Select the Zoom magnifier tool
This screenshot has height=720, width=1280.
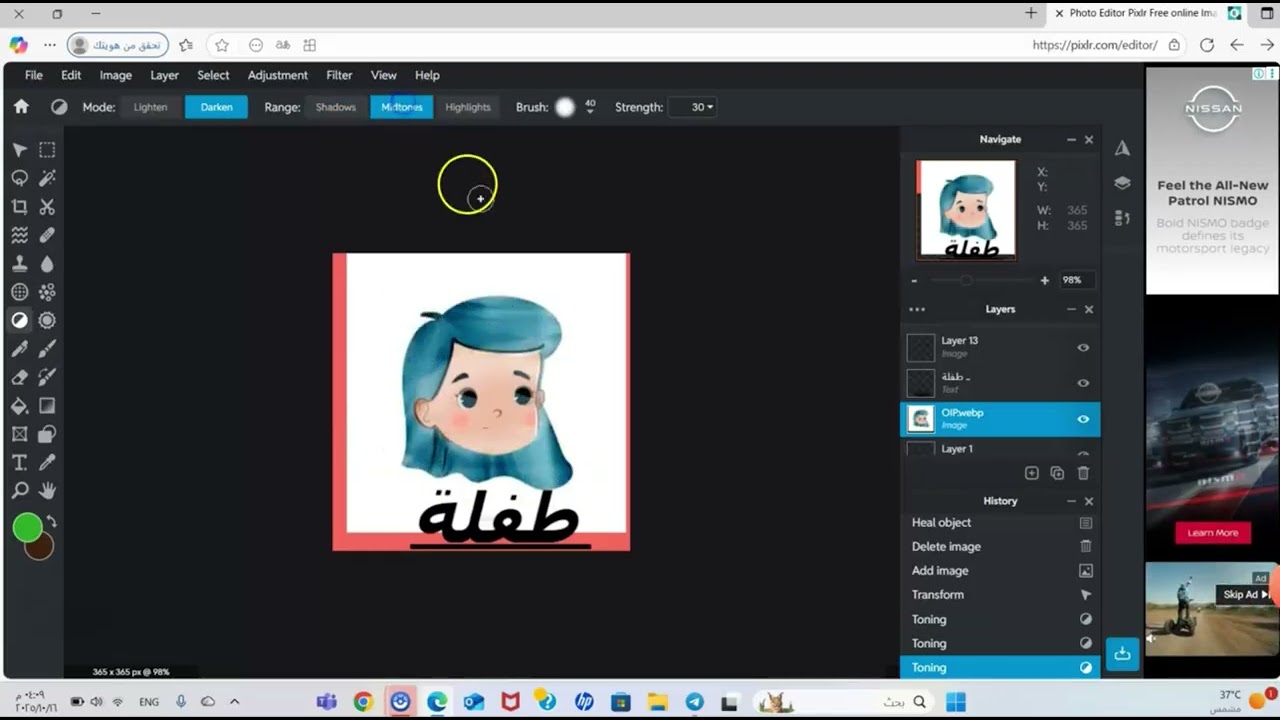point(19,491)
